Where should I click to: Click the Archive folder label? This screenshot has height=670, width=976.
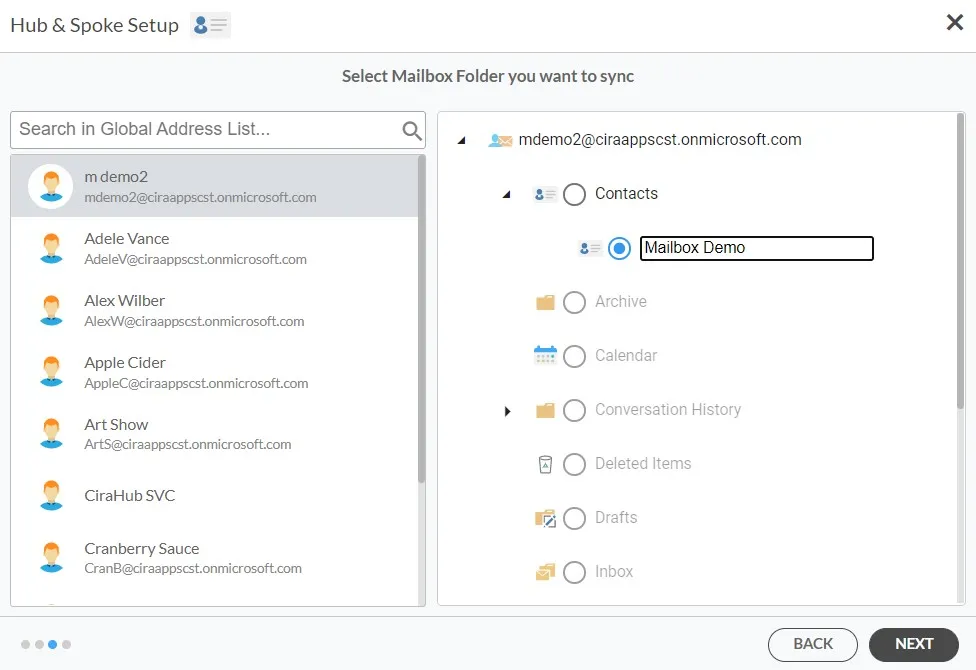coord(621,302)
